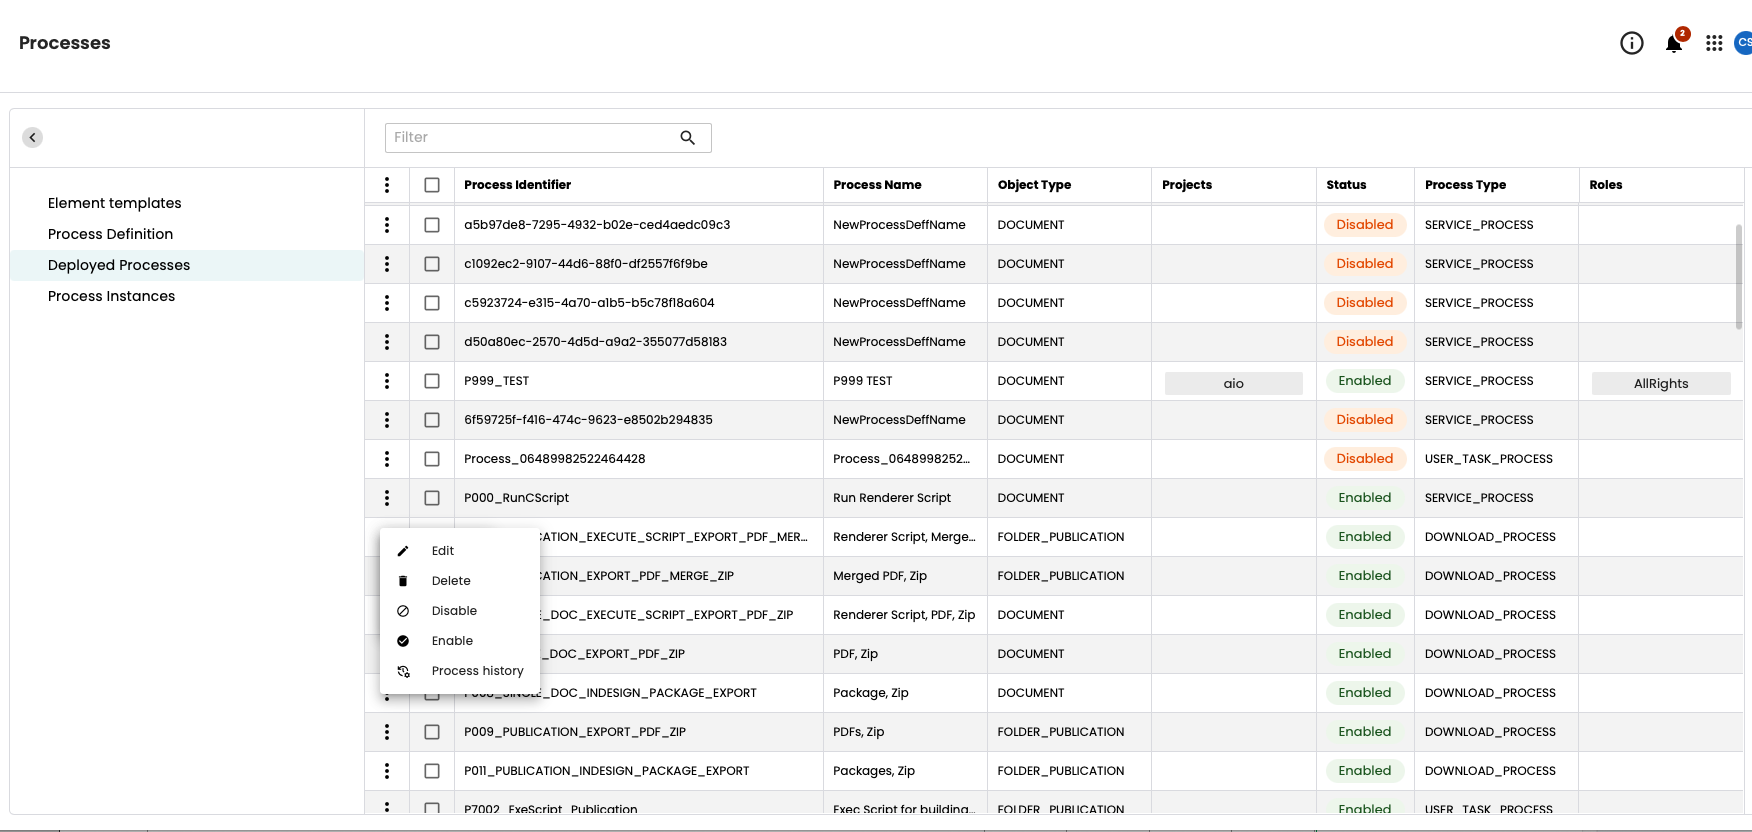Check the P011_PUBLICATION_INDESIGN_PACKAGE_EXPORT row checkbox
Screen dimensions: 1752x832
(432, 771)
